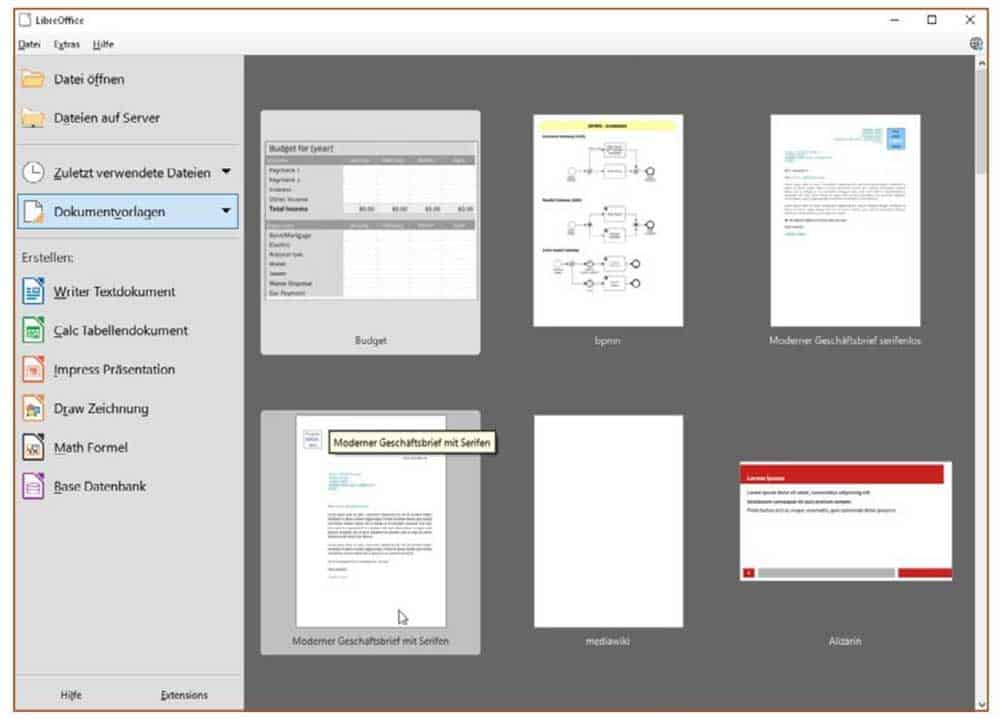Select the Alizarin presentation template thumbnail
This screenshot has height=718, width=1000.
[845, 521]
